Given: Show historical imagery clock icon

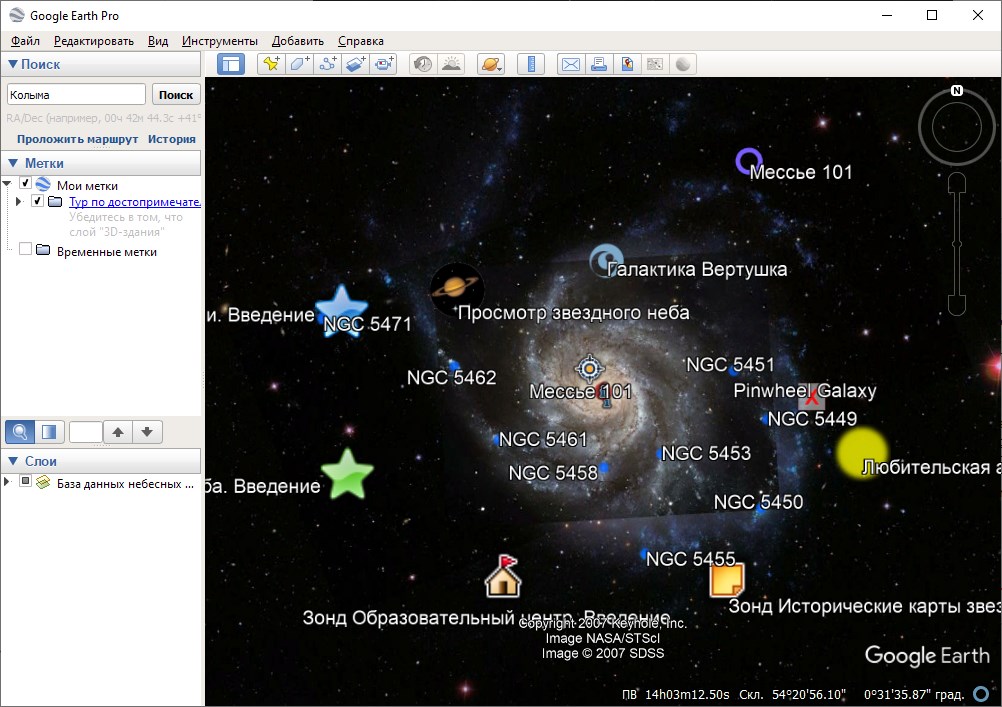Looking at the screenshot, I should tap(422, 64).
